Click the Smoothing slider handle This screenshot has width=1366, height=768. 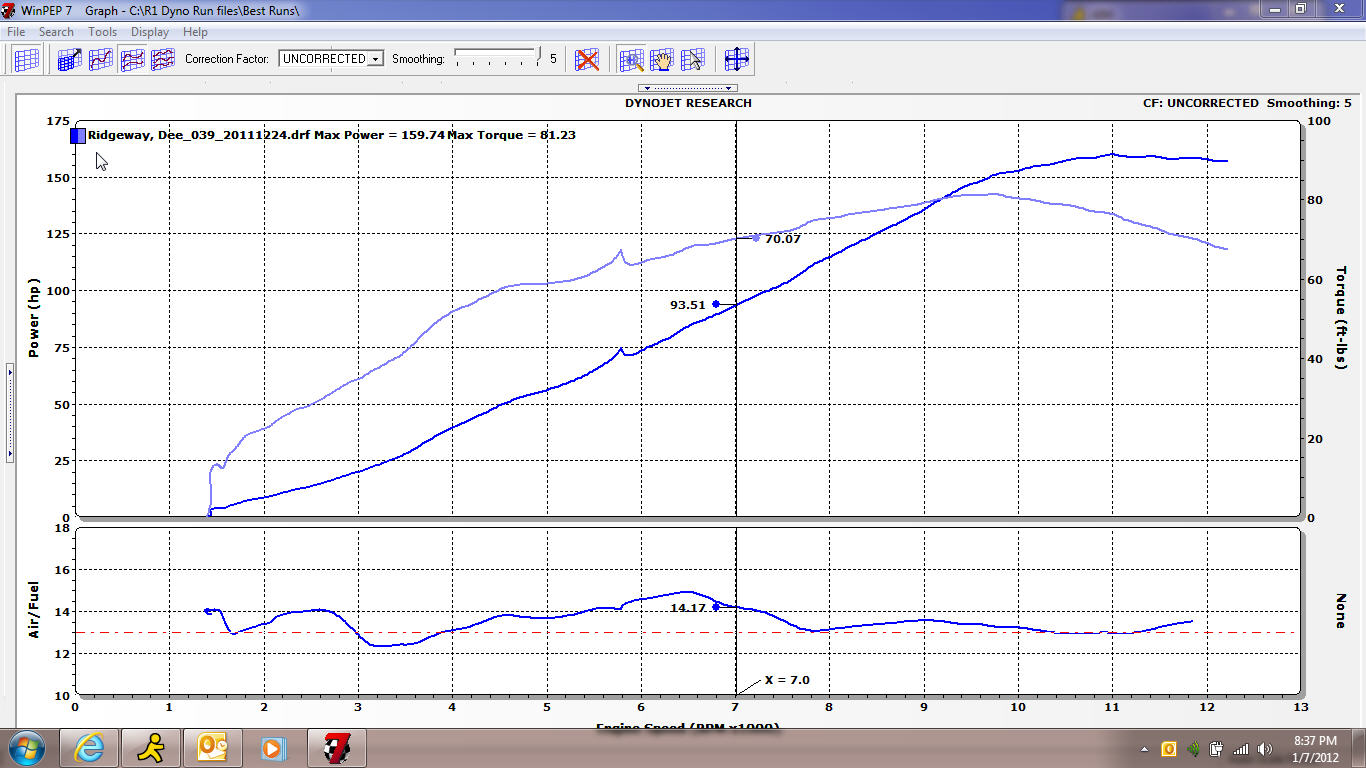[538, 56]
